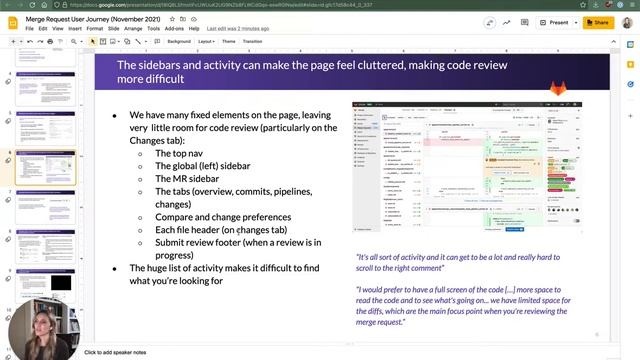The height and width of the screenshot is (360, 640).
Task: Open the Google Slides home icon
Action: pos(13,23)
